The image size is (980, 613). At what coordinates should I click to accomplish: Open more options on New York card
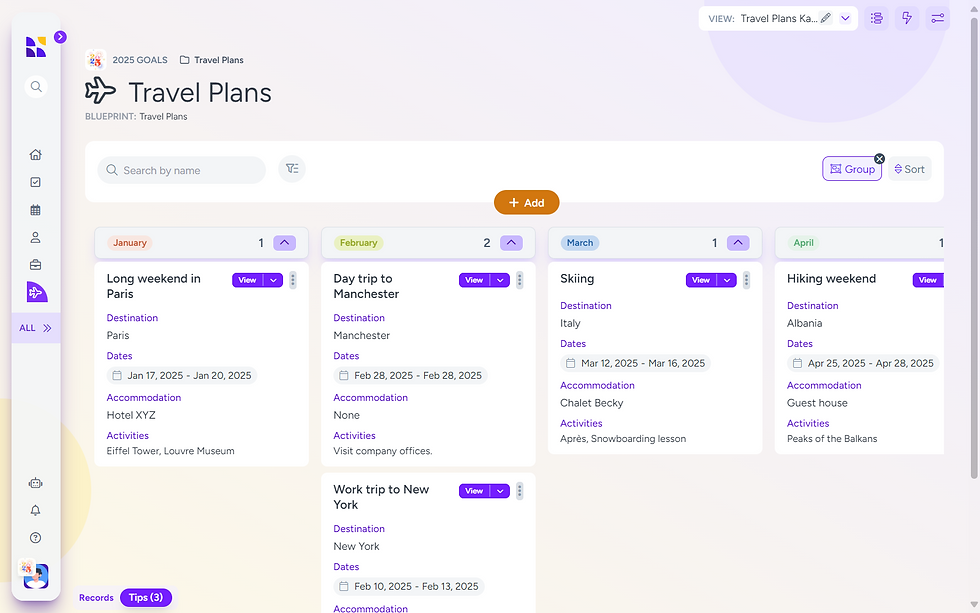pos(519,491)
